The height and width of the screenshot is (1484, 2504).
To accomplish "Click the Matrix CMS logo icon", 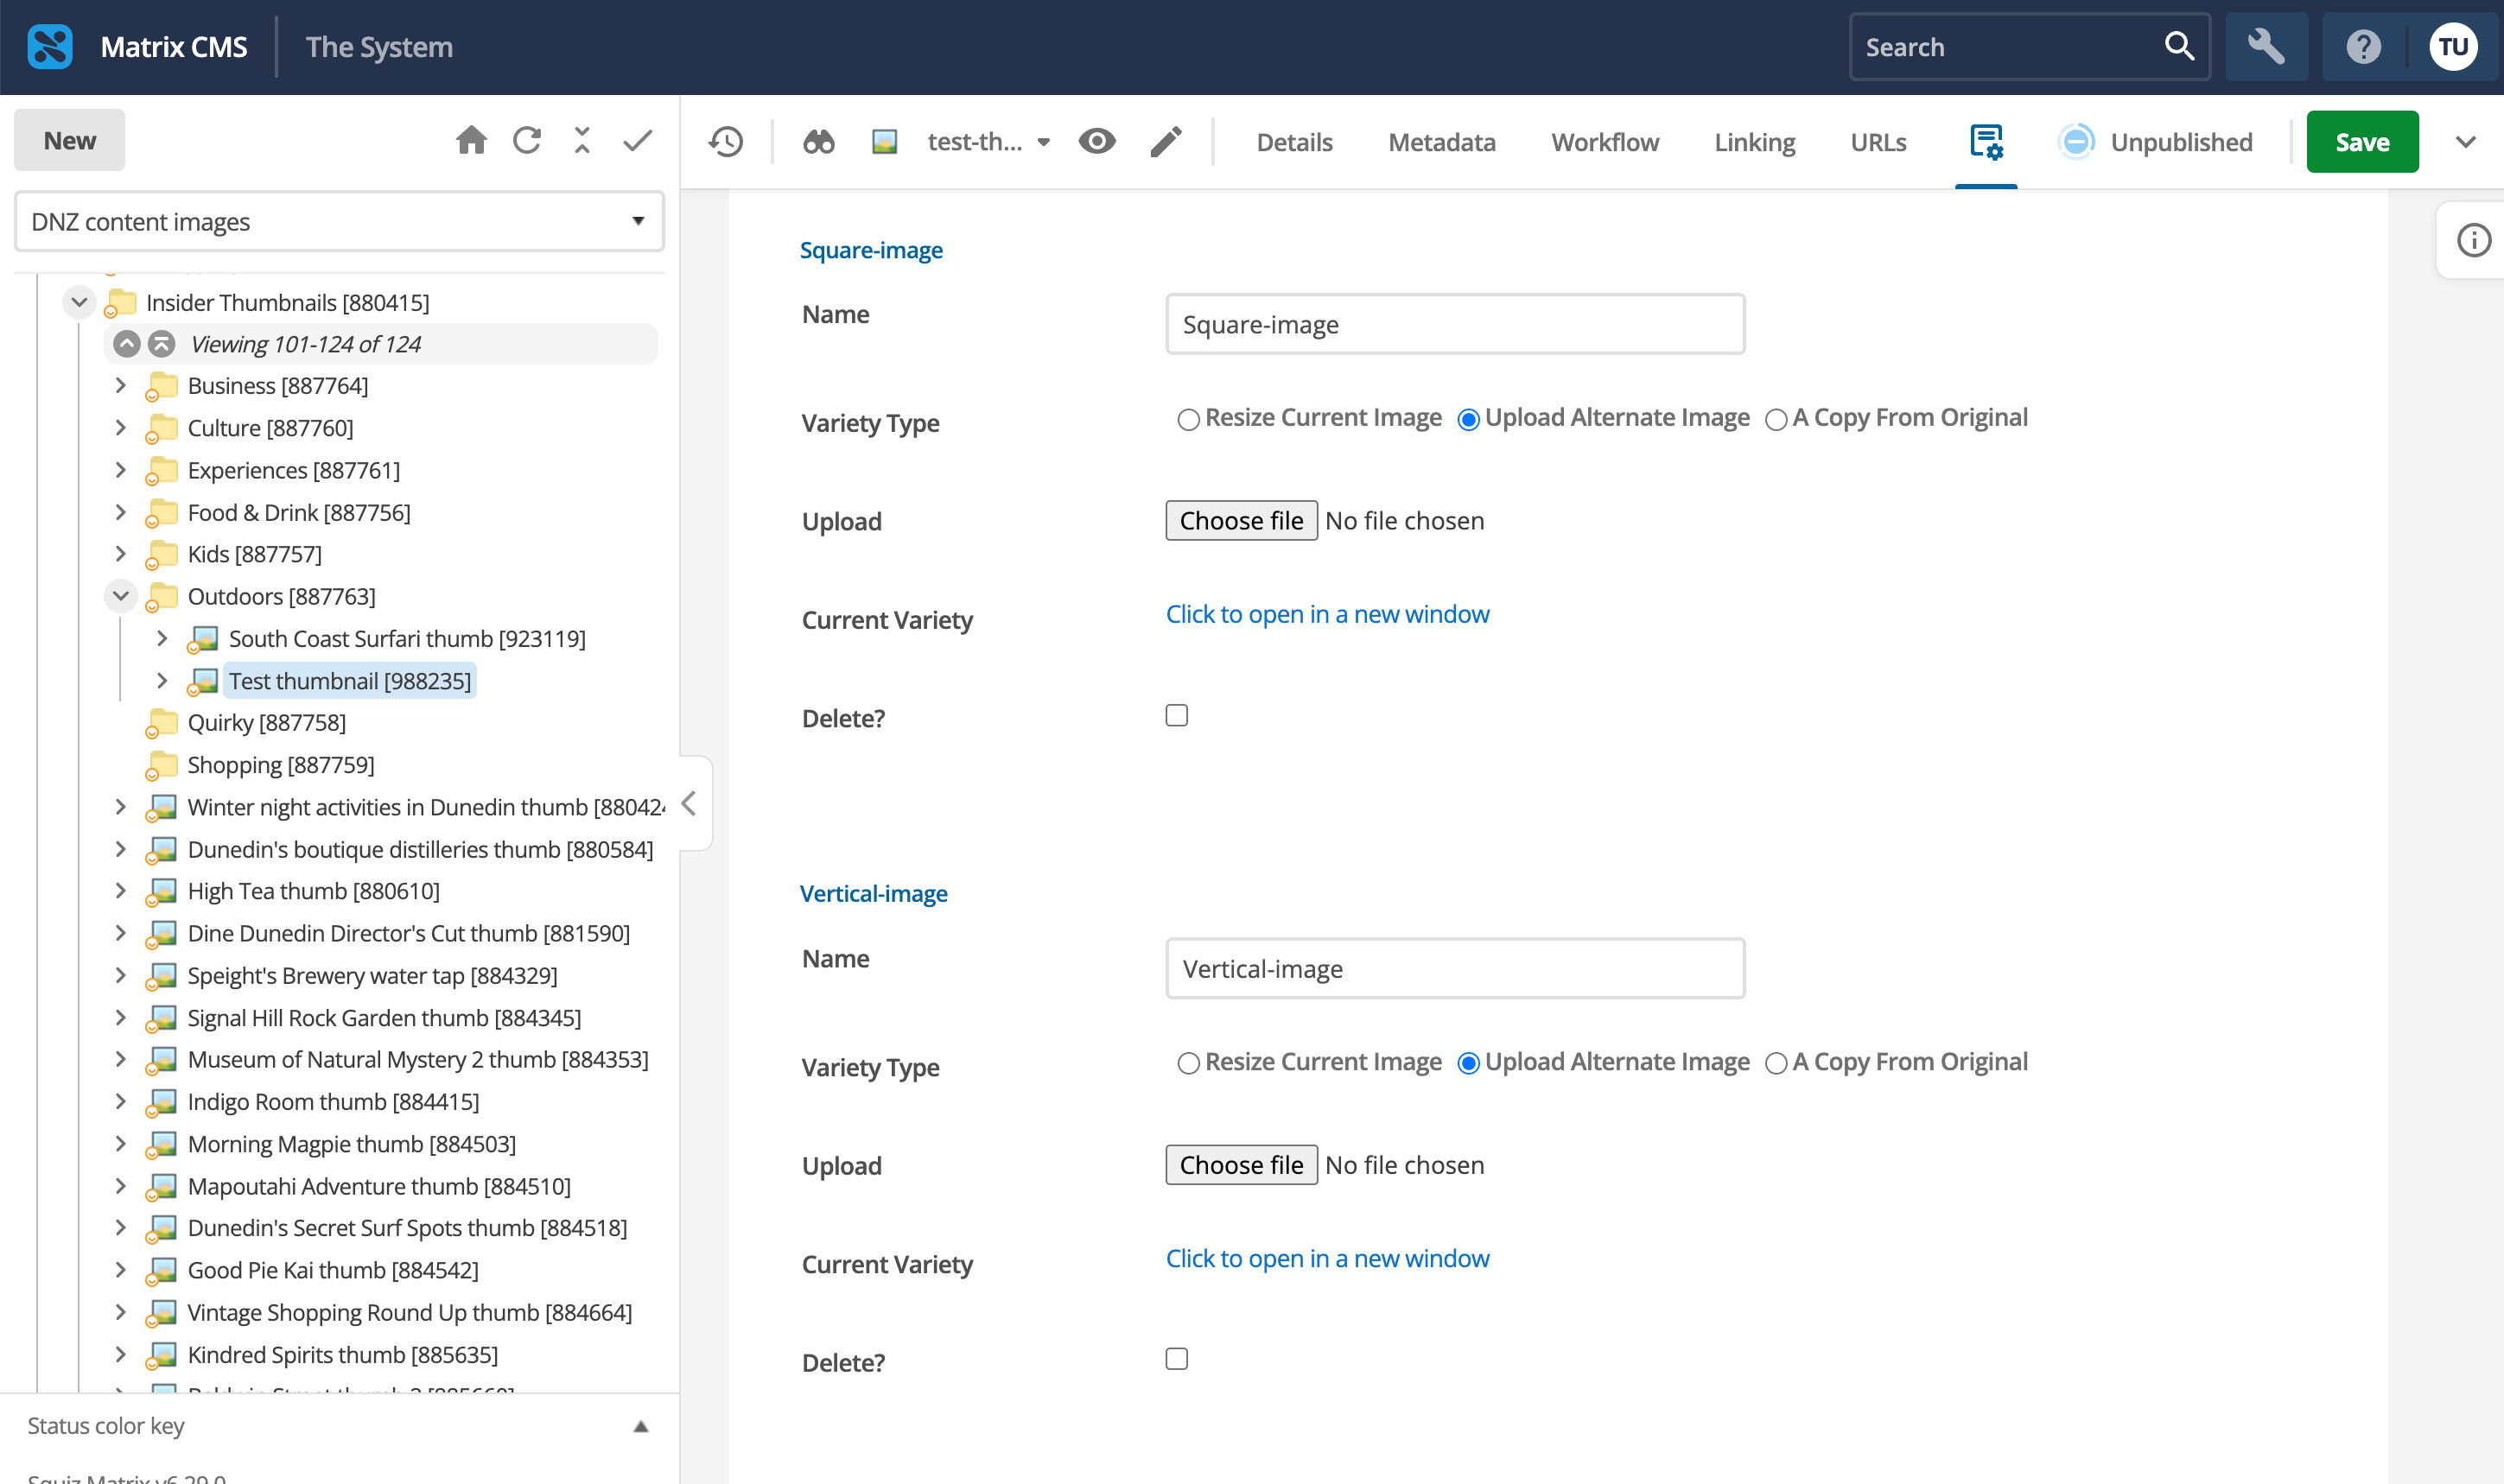I will pos(50,47).
